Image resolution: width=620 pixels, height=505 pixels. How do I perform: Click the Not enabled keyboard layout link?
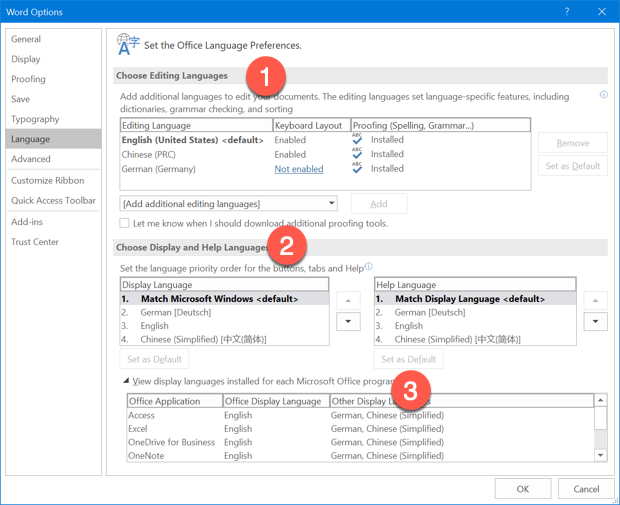(299, 169)
